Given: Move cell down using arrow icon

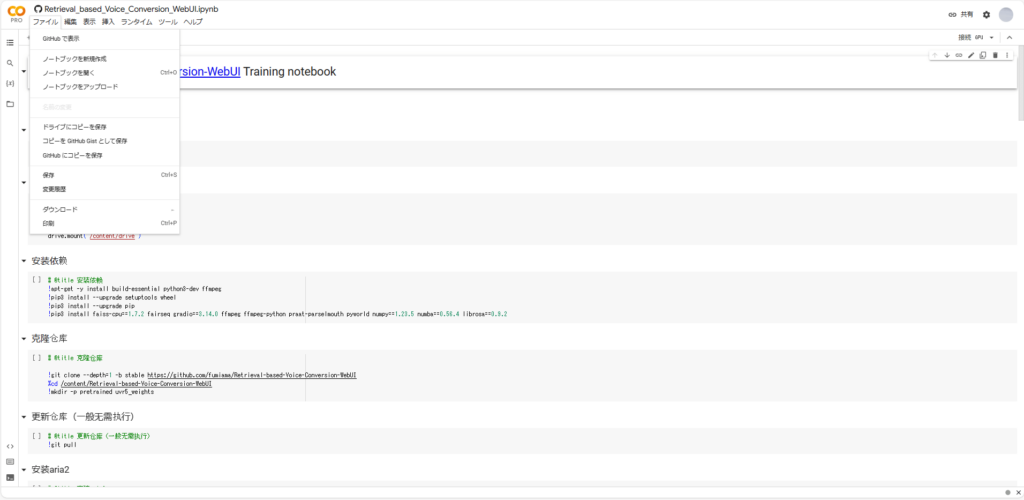Looking at the screenshot, I should [947, 55].
